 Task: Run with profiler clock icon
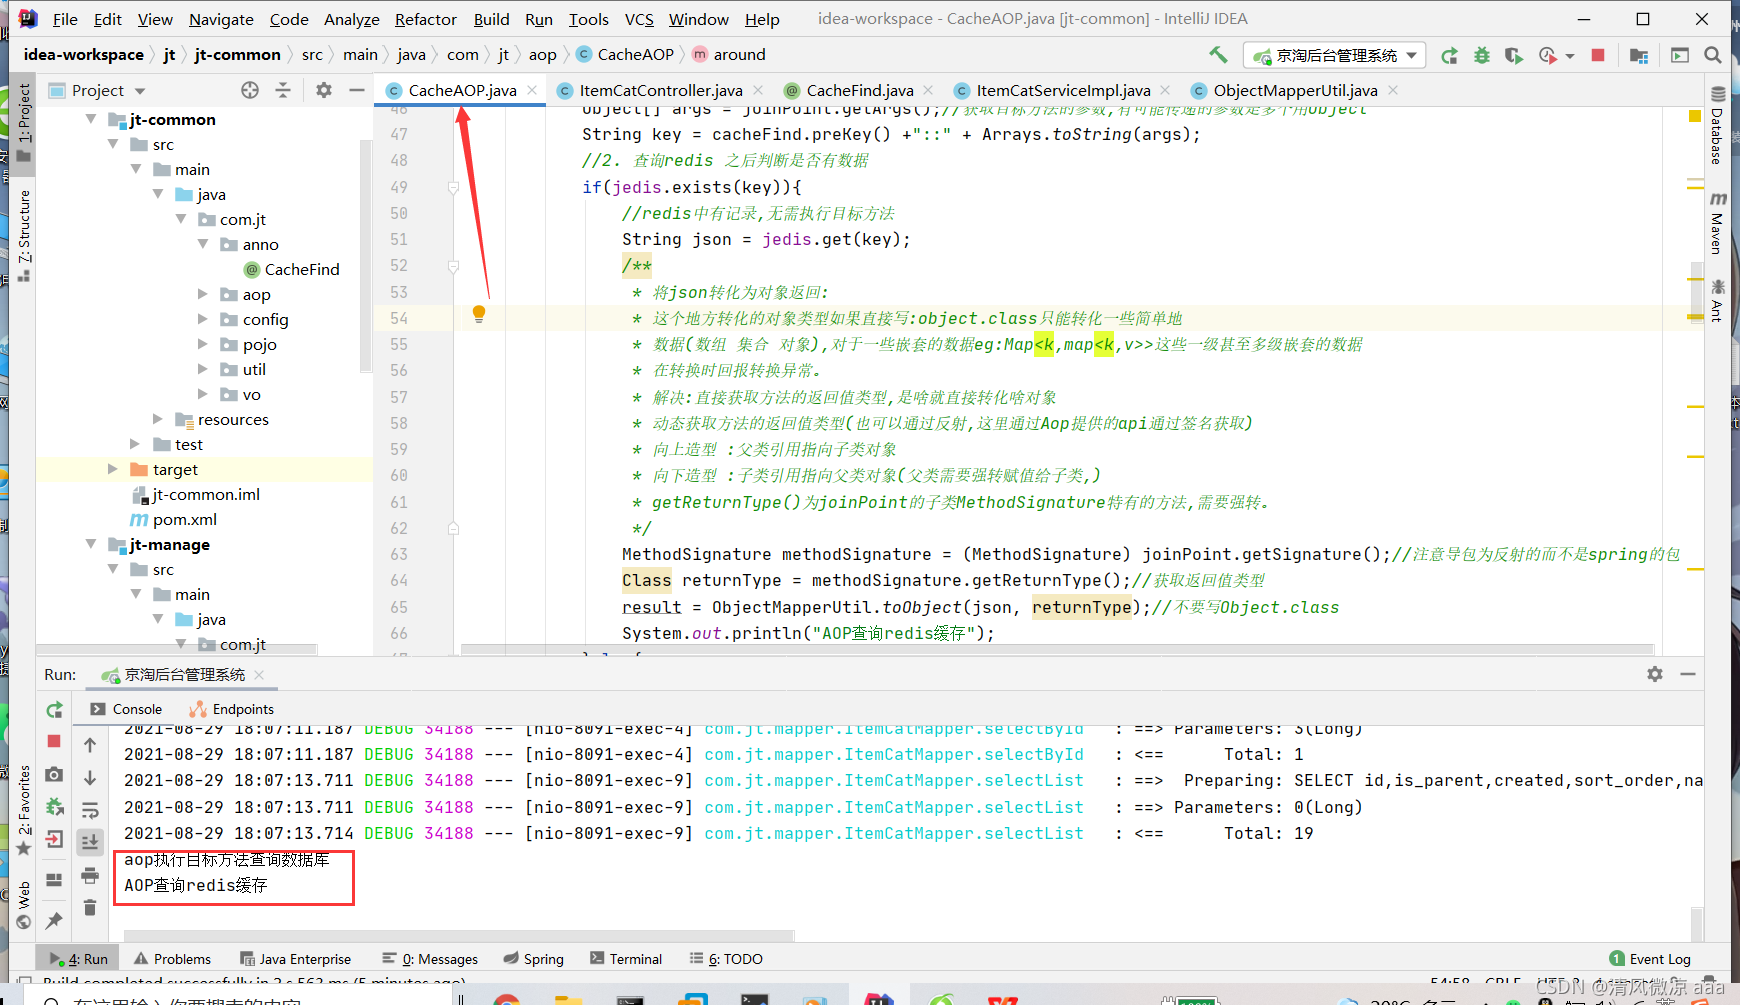pyautogui.click(x=1548, y=56)
